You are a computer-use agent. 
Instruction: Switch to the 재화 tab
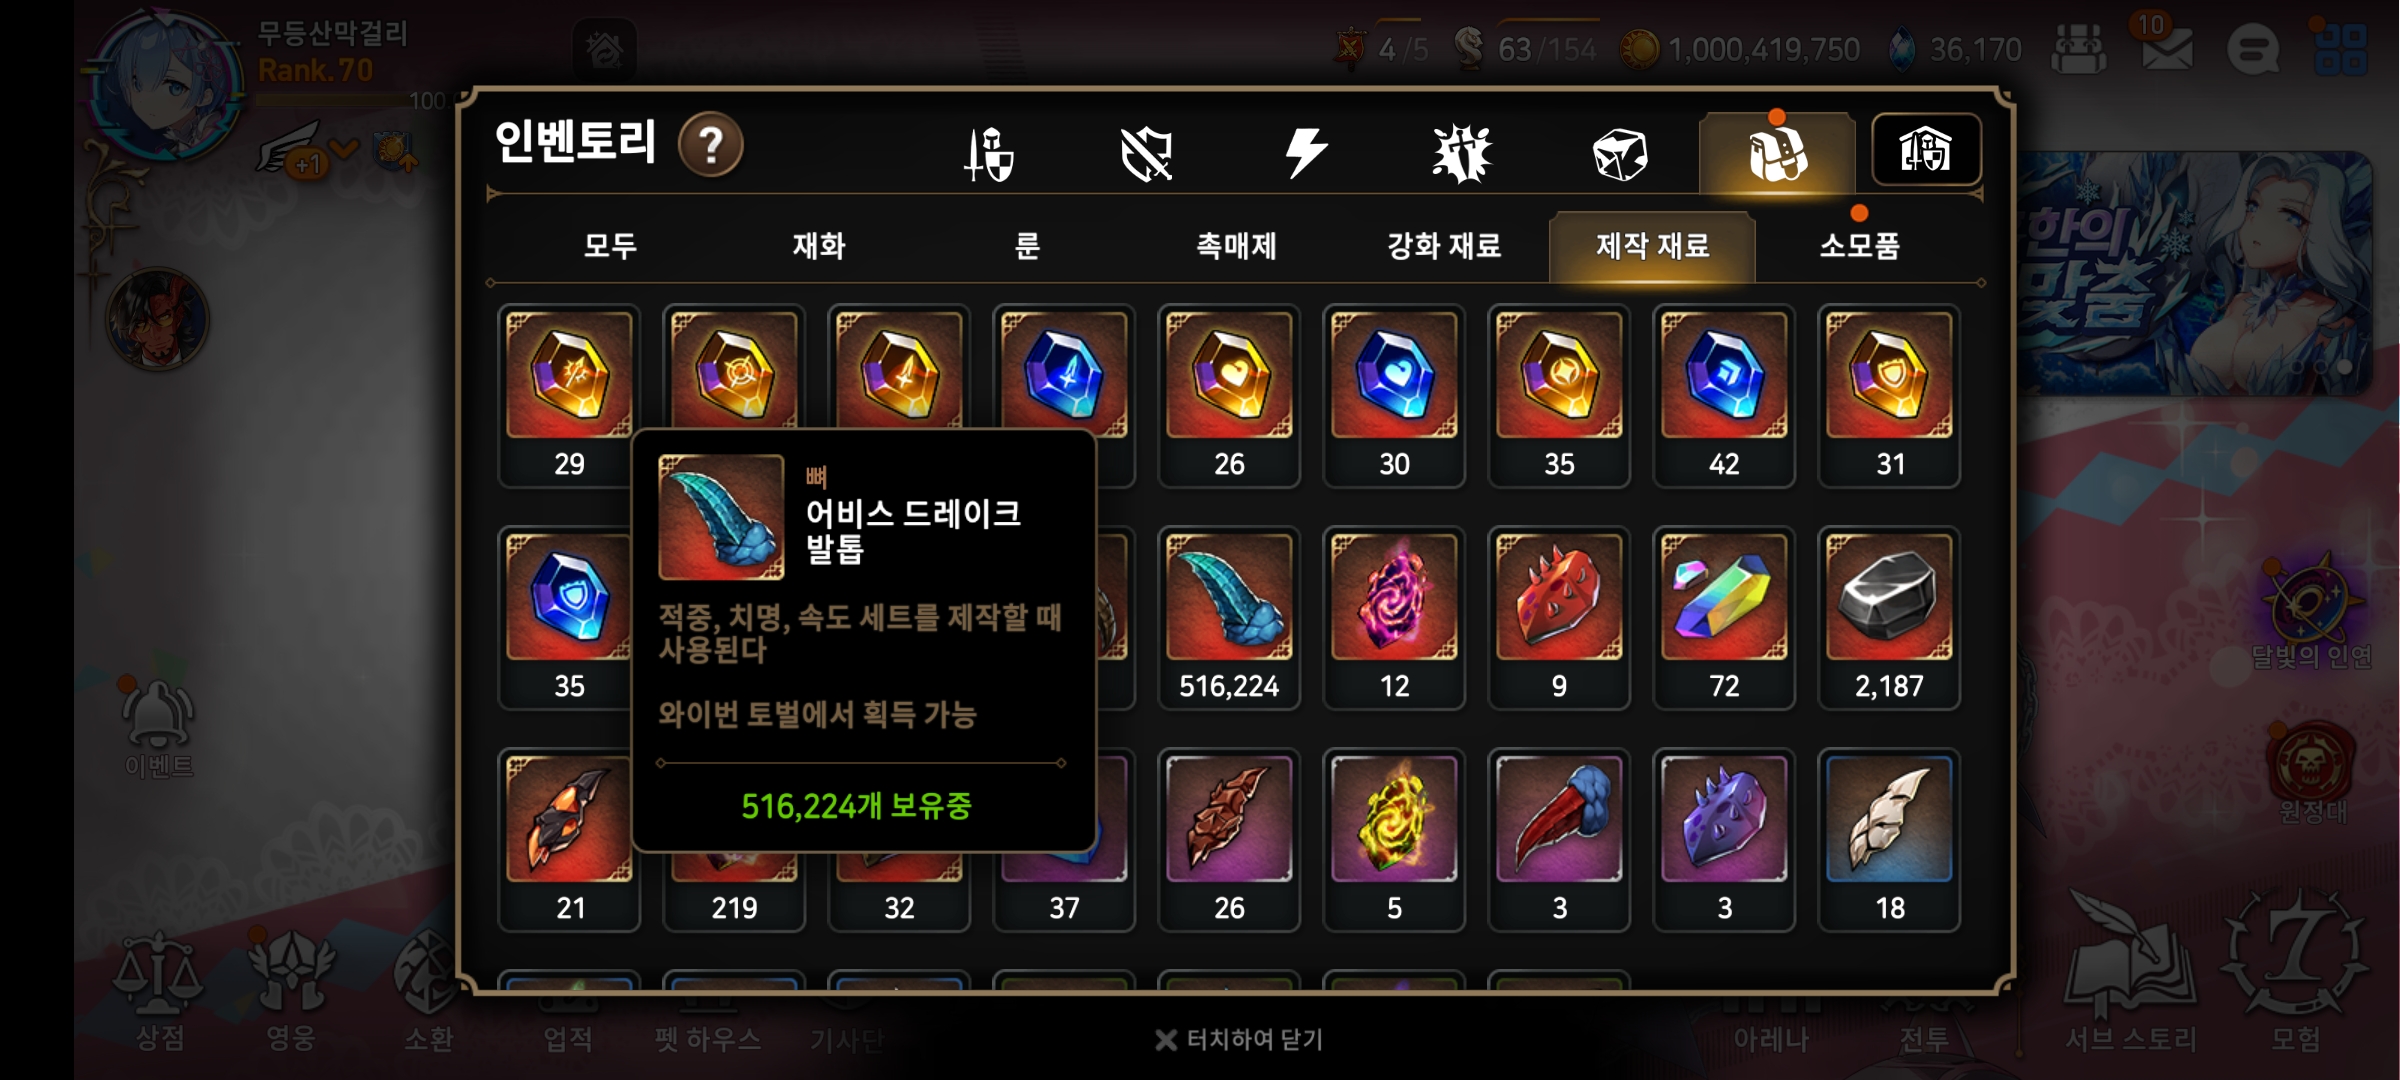(819, 246)
